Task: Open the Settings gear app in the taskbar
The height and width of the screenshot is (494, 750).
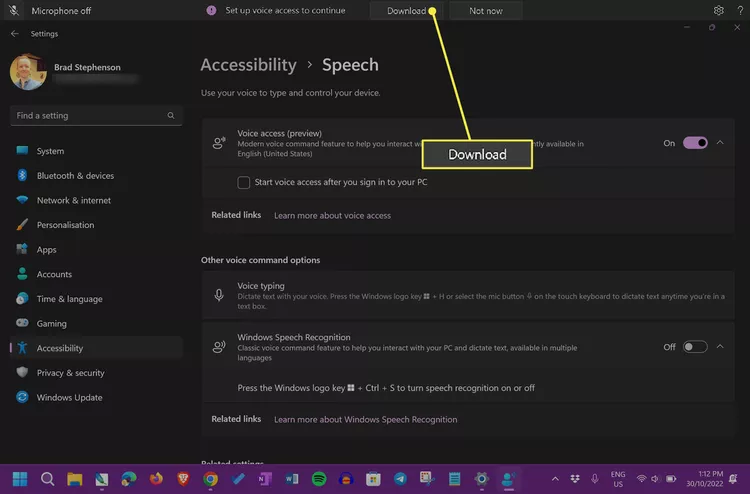Action: [482, 478]
